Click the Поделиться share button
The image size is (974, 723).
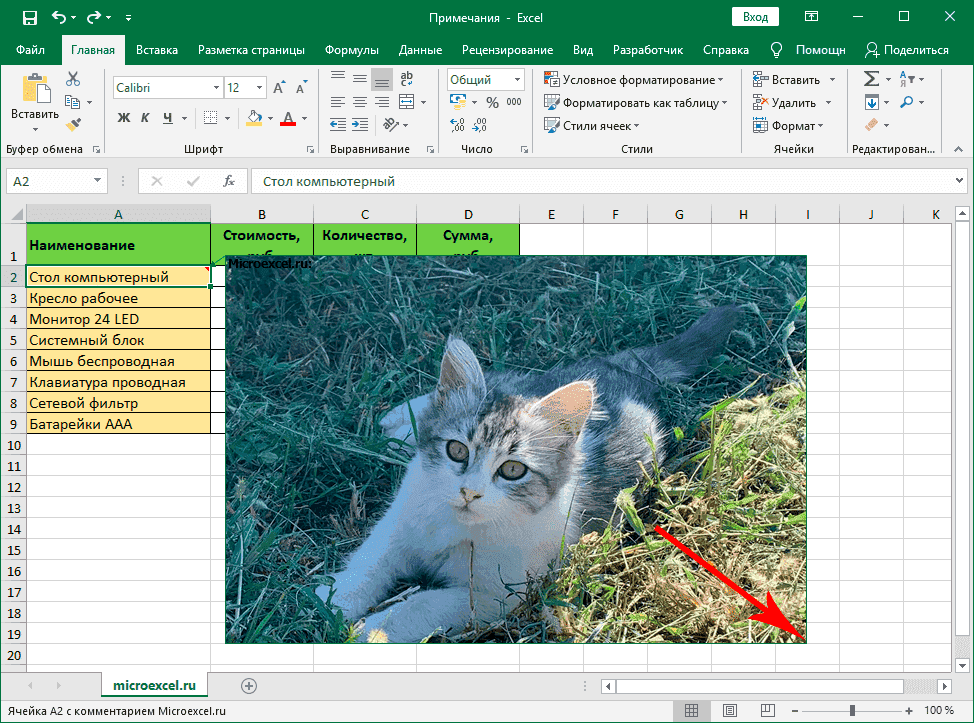pos(907,50)
